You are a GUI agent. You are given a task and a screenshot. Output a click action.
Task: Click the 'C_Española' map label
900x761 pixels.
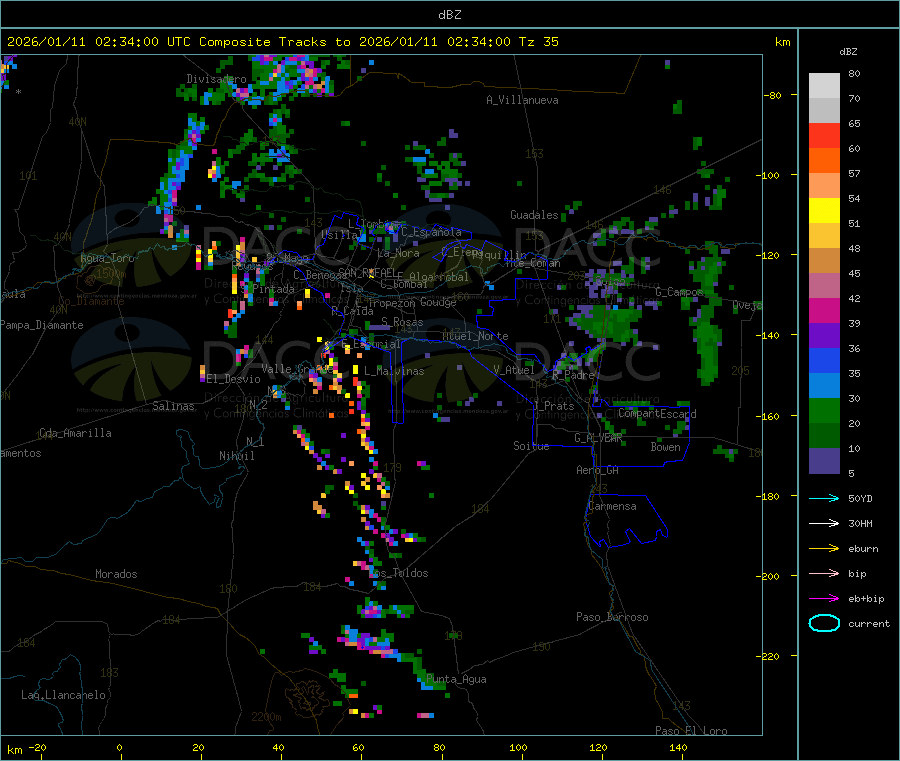tap(431, 232)
